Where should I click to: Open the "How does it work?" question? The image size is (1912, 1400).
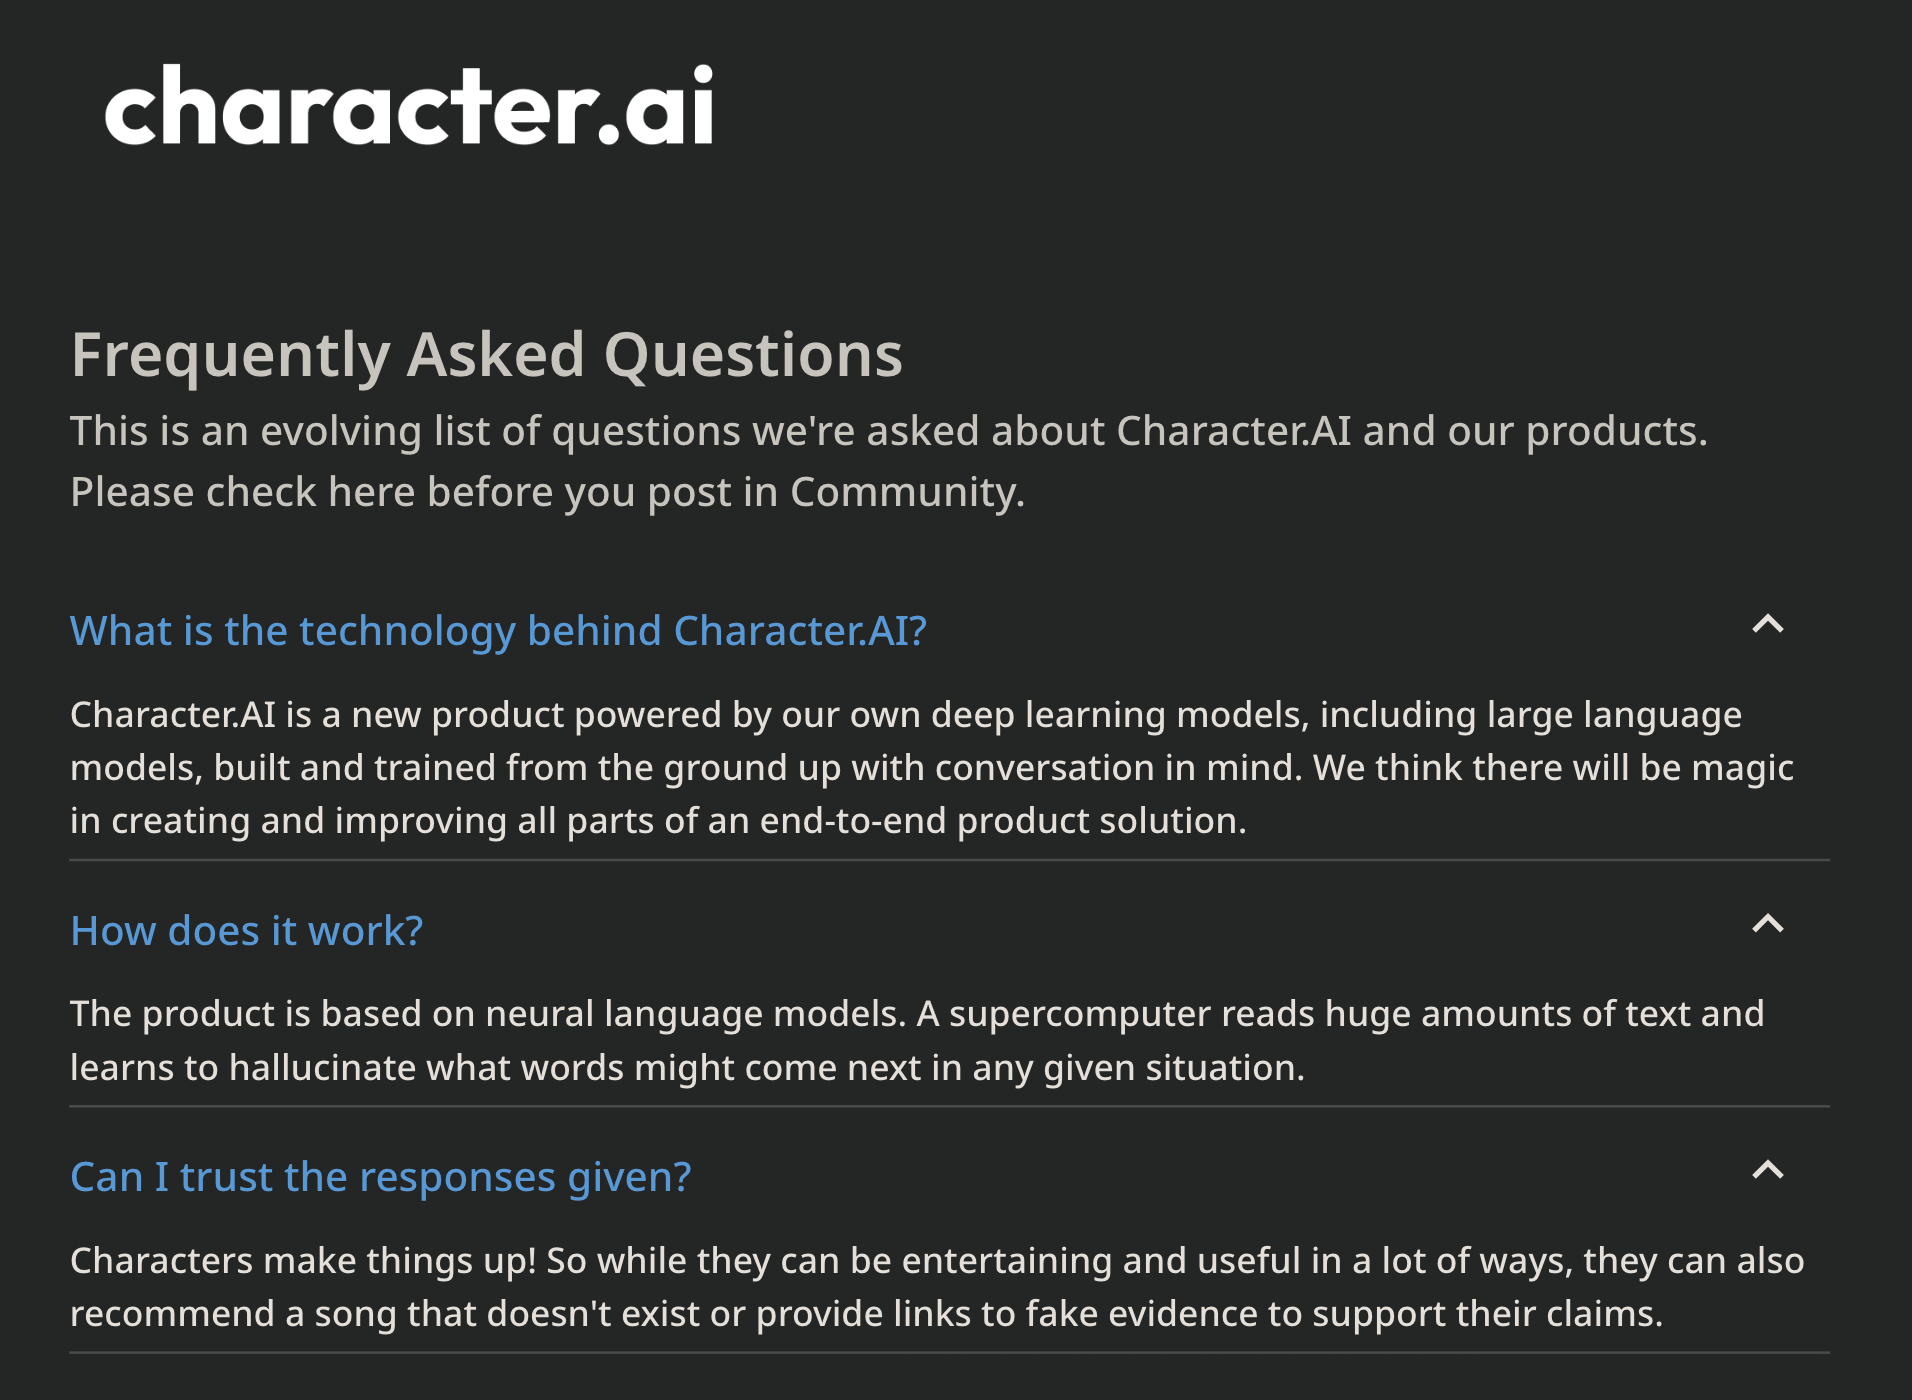(246, 930)
